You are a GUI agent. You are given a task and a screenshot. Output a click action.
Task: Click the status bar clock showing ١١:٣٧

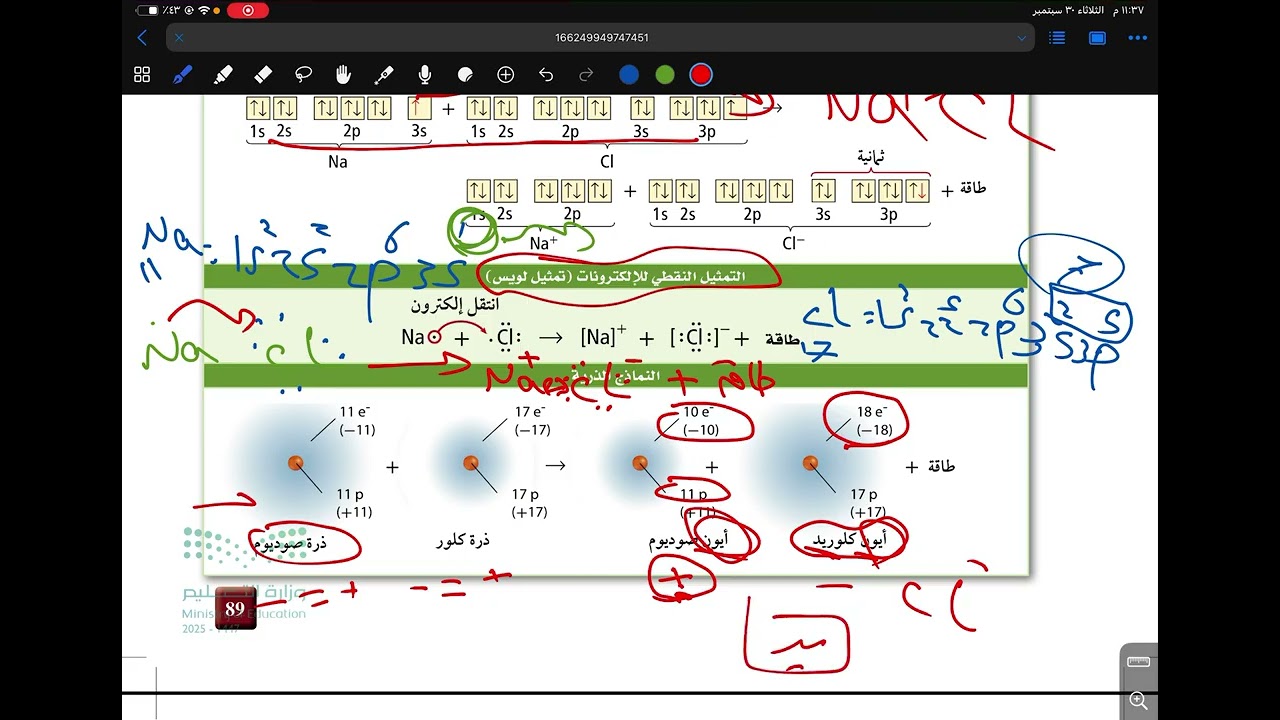[x=1128, y=10]
